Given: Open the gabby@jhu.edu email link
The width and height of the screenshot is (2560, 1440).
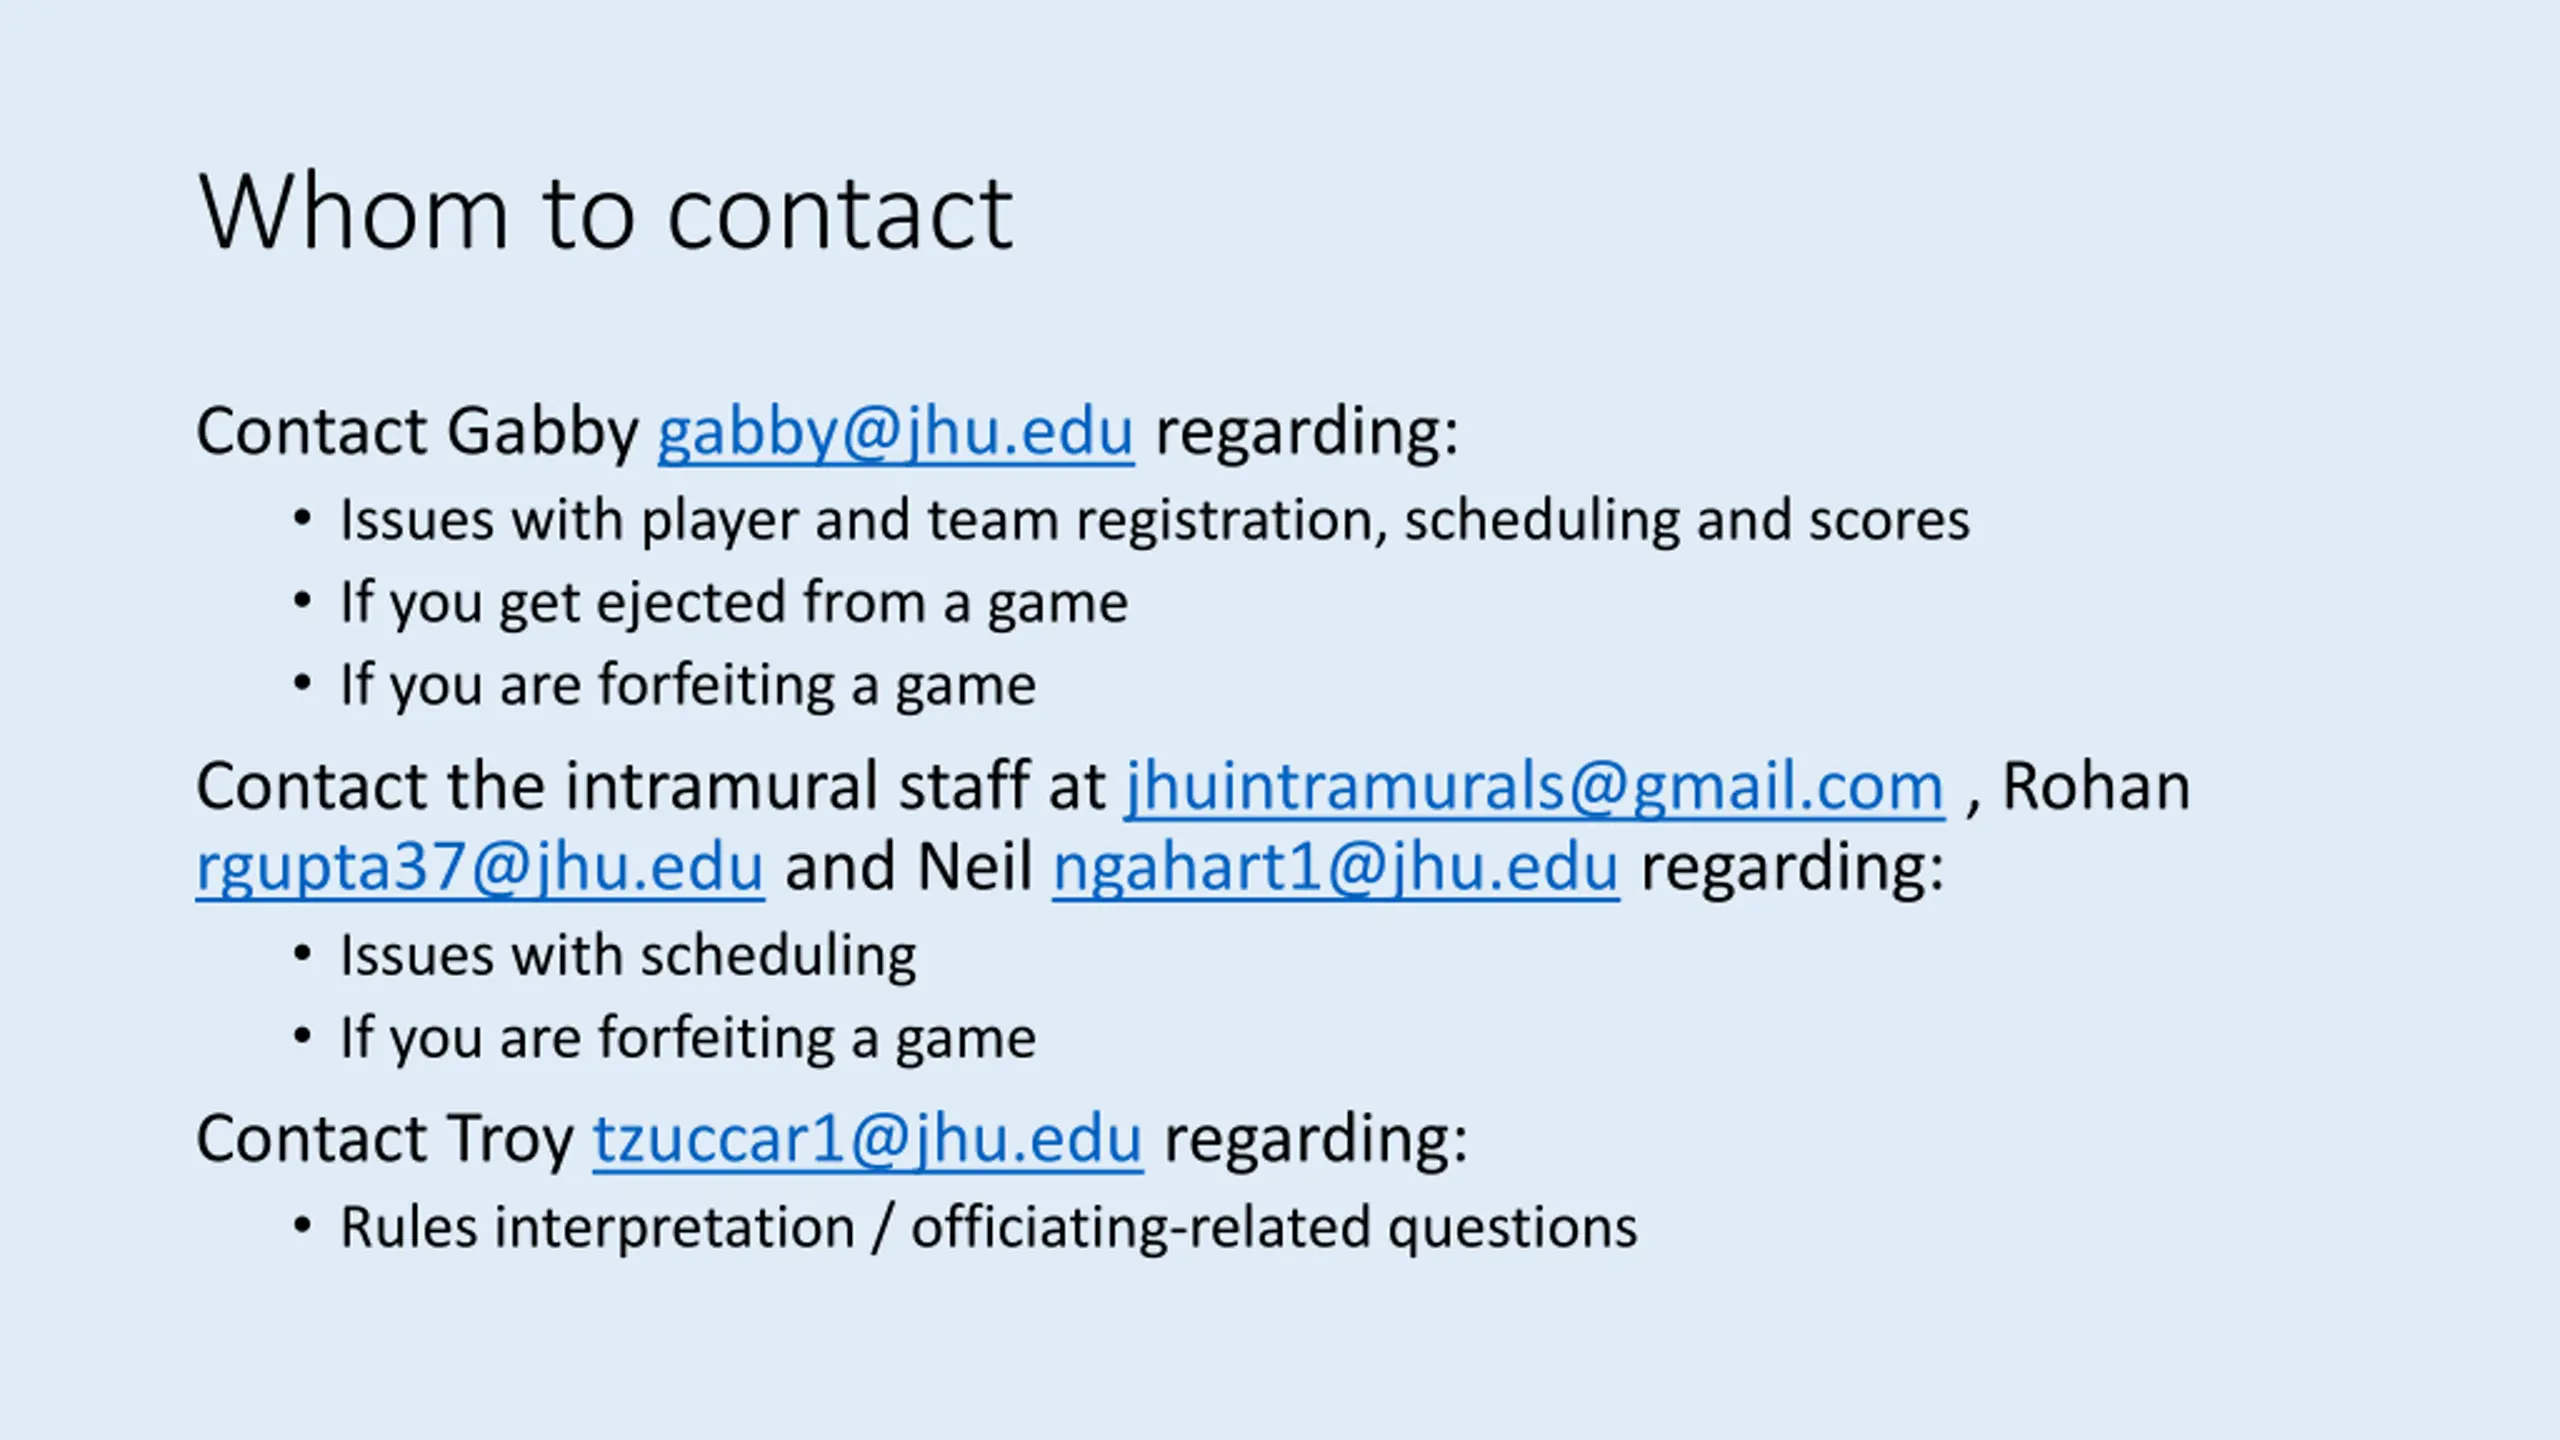Looking at the screenshot, I should (x=895, y=433).
